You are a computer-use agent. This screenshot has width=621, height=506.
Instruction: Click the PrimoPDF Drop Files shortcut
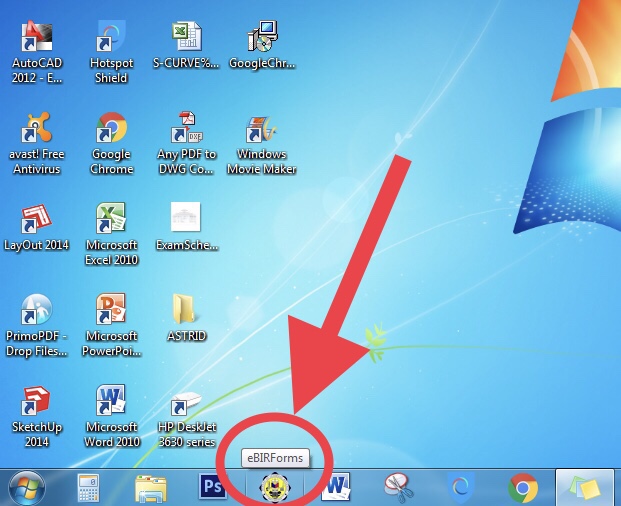(37, 311)
